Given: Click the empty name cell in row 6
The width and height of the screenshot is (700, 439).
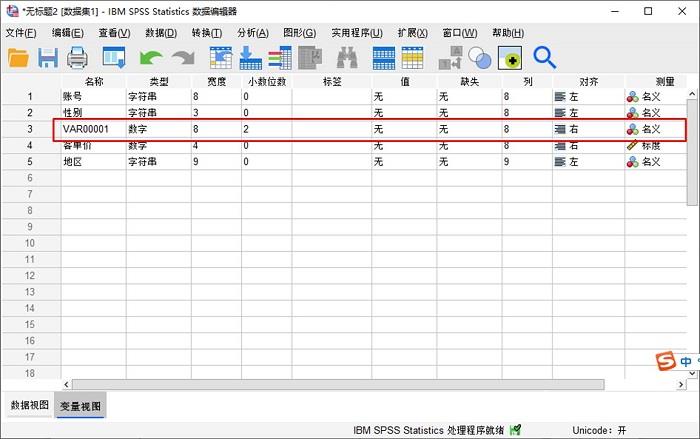Looking at the screenshot, I should click(x=93, y=178).
